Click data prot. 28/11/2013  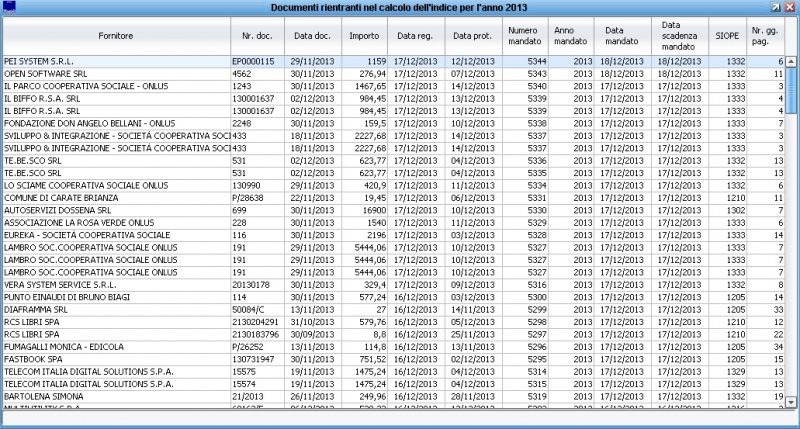(472, 396)
